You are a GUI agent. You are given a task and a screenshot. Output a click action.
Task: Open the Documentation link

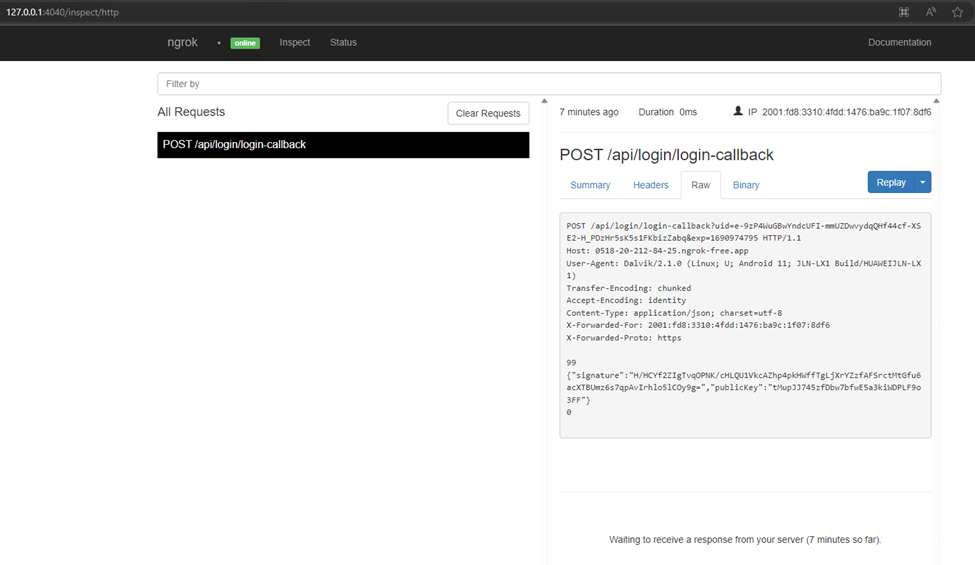(900, 42)
